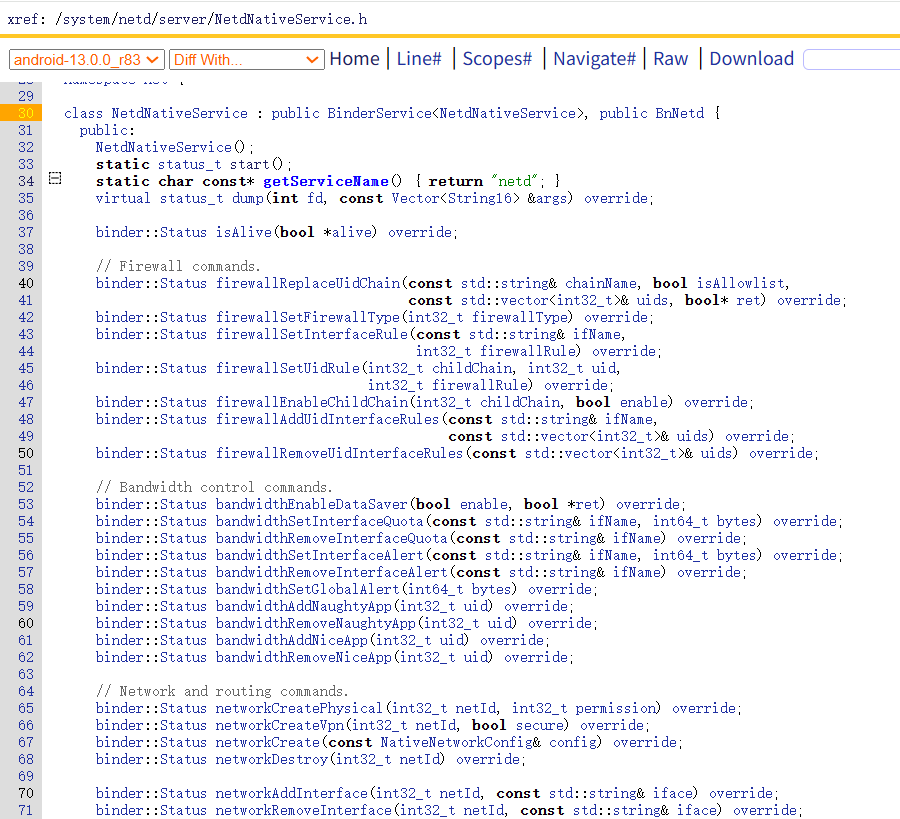Follow the bandwidthEnableDataSaver method link
900x819 pixels.
312,504
